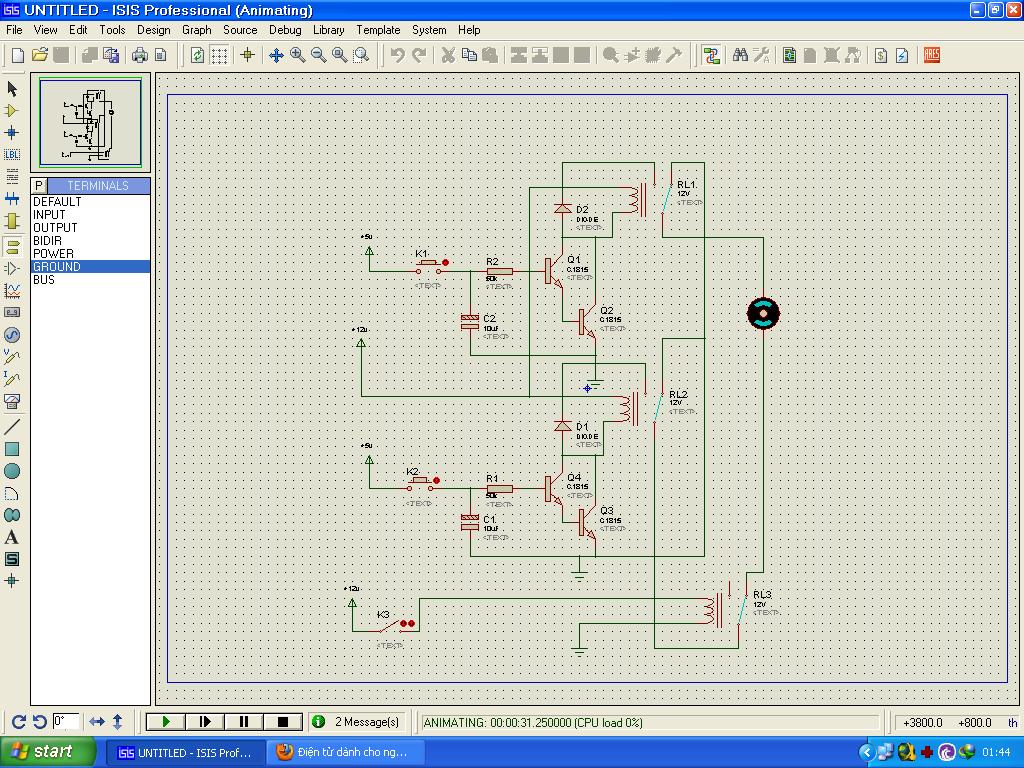1024x768 pixels.
Task: Select the 2D Circle drawing tool
Action: coord(12,472)
